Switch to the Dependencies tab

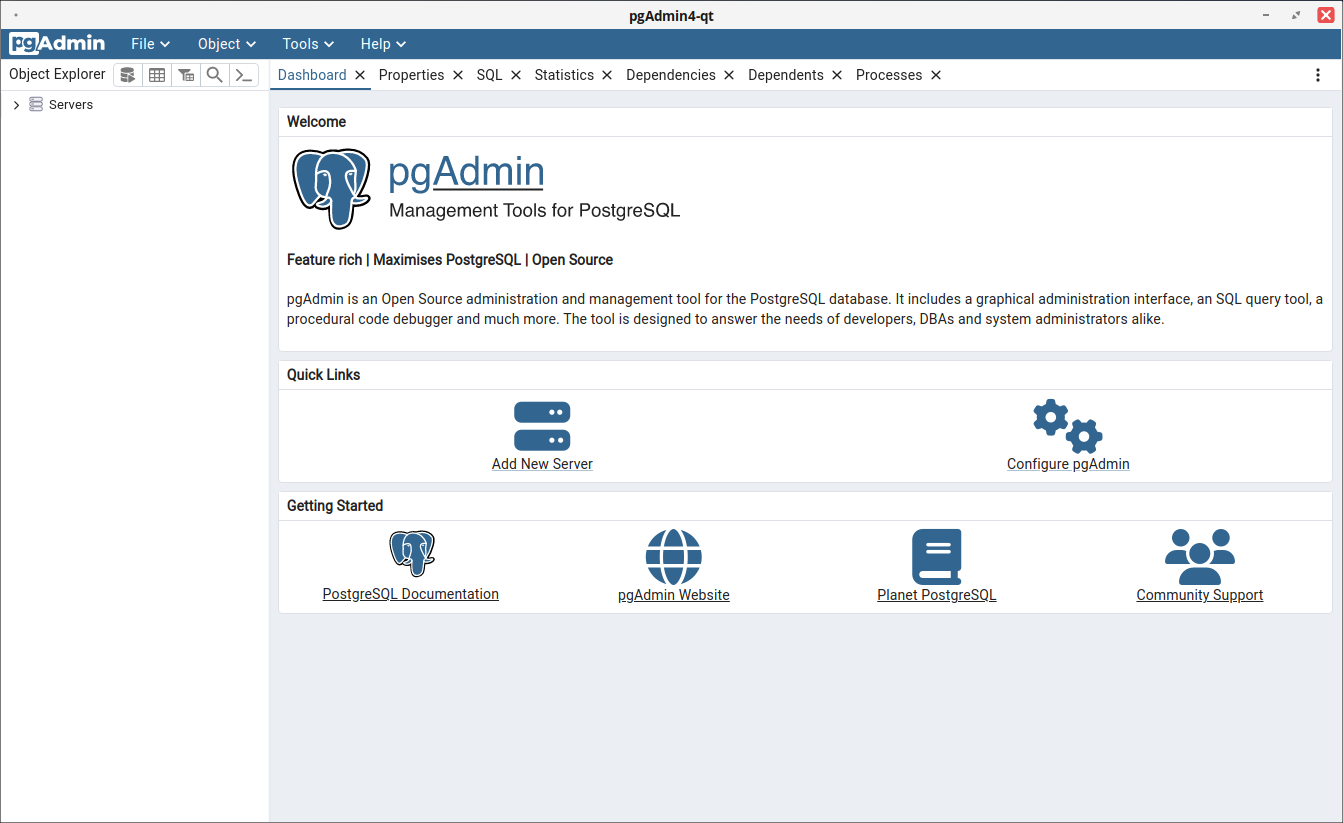pos(671,75)
